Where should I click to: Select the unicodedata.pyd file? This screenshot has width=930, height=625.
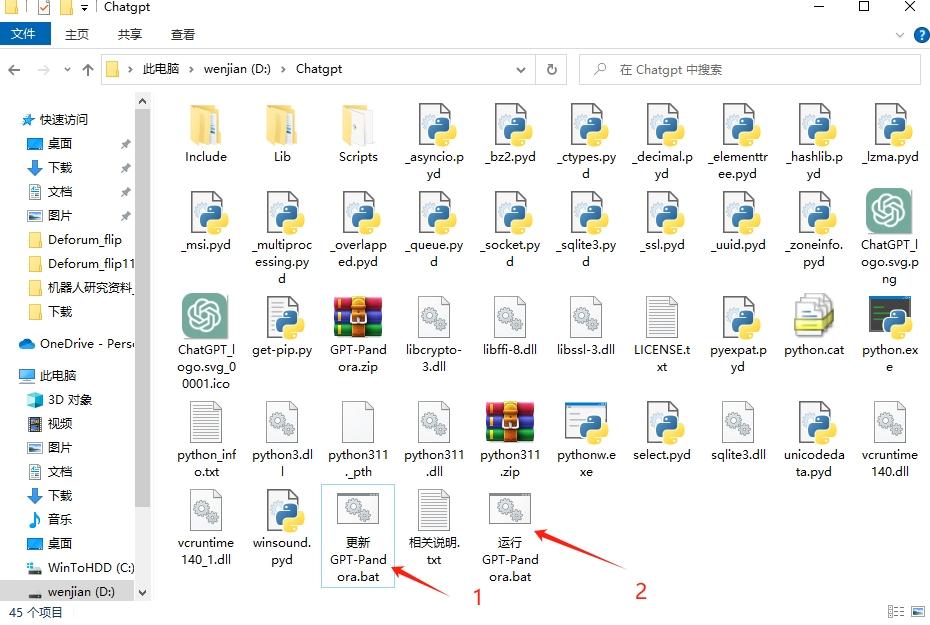click(814, 440)
